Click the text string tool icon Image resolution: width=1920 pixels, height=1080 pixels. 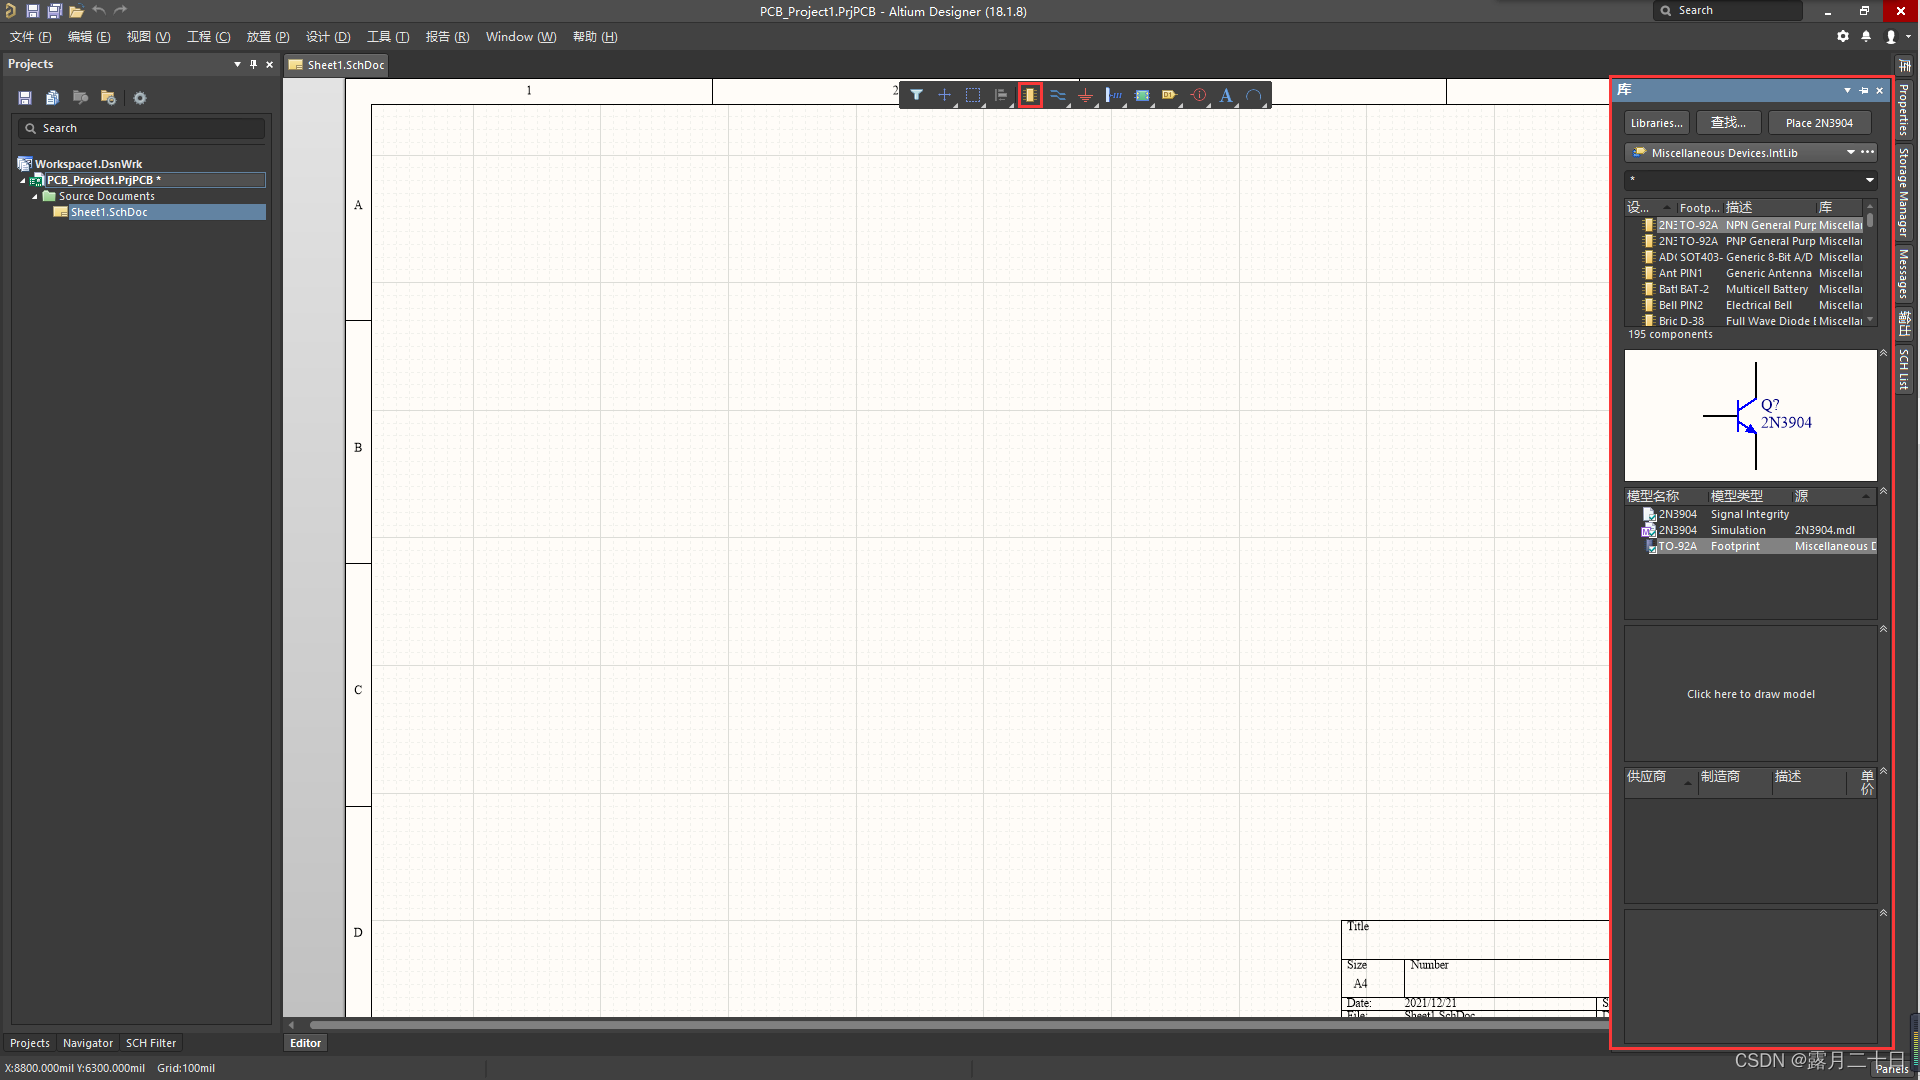point(1225,94)
